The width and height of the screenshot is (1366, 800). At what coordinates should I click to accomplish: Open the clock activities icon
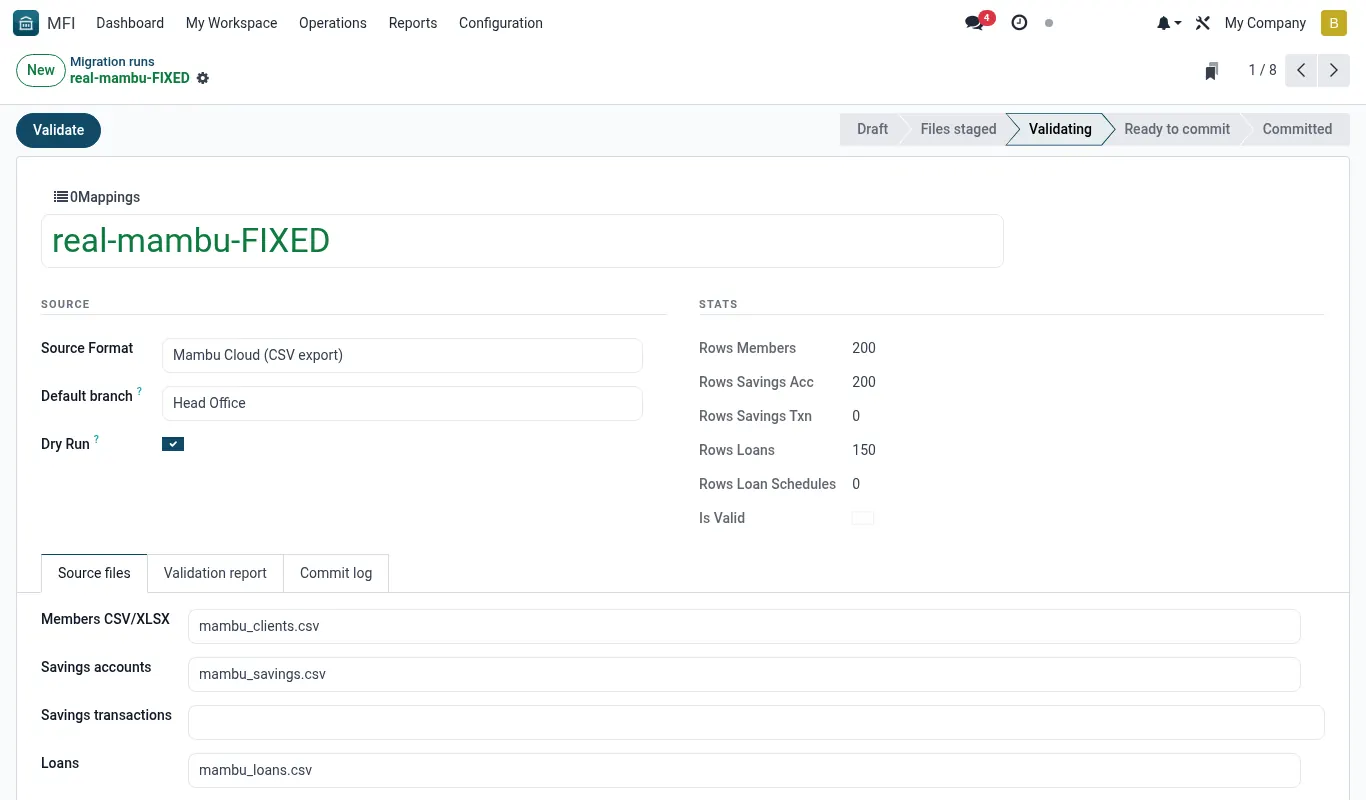1019,23
